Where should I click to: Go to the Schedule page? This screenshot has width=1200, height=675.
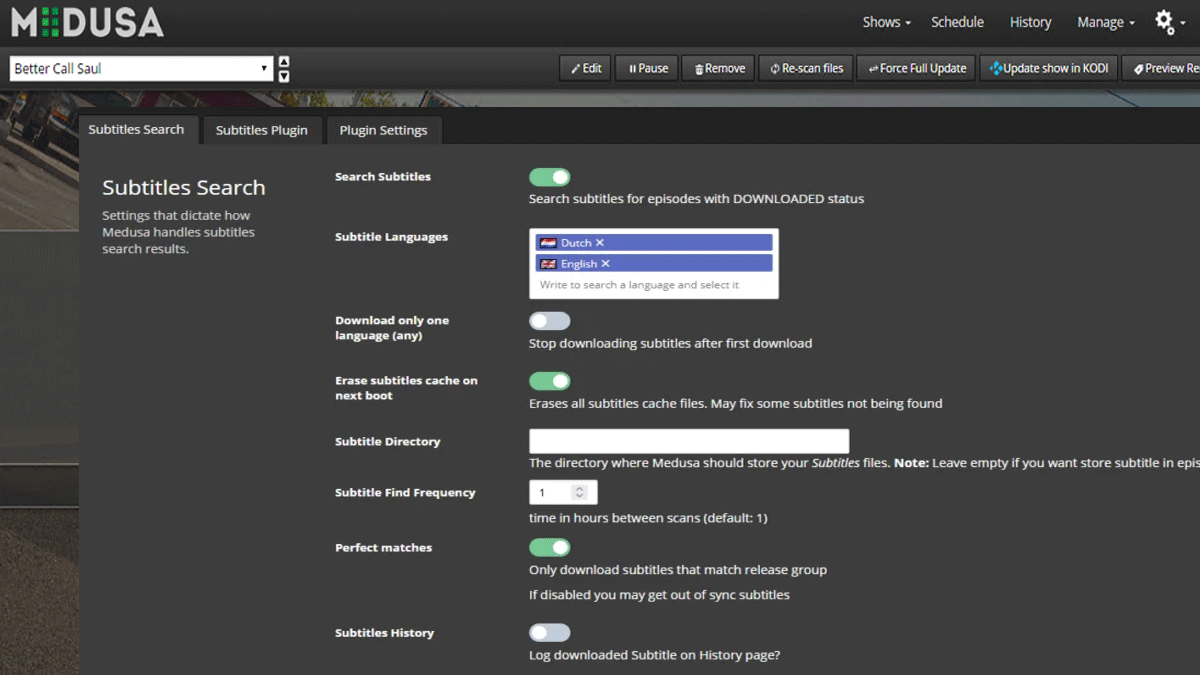[x=957, y=22]
